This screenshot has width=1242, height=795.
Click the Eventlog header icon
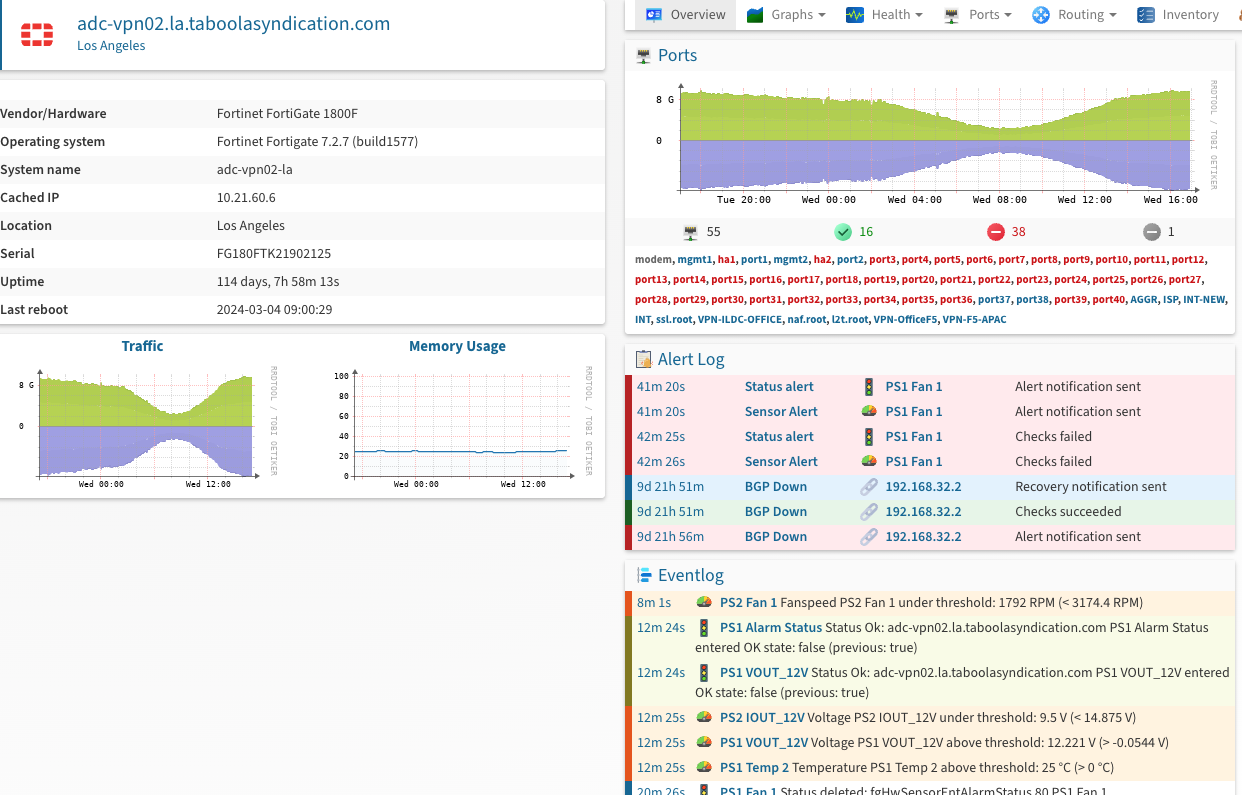click(645, 575)
